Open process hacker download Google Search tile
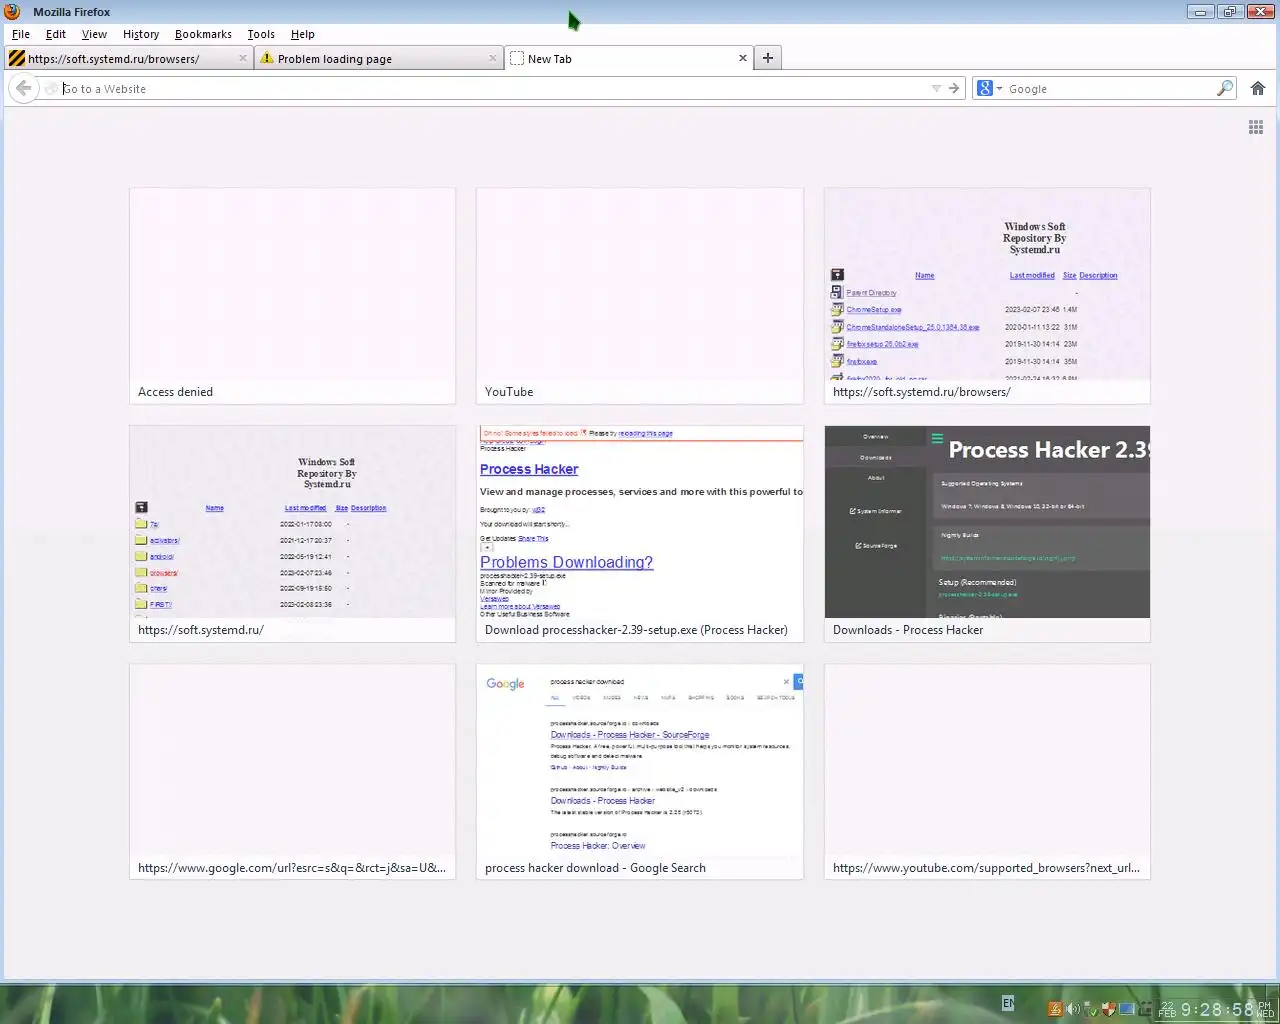 [x=640, y=772]
